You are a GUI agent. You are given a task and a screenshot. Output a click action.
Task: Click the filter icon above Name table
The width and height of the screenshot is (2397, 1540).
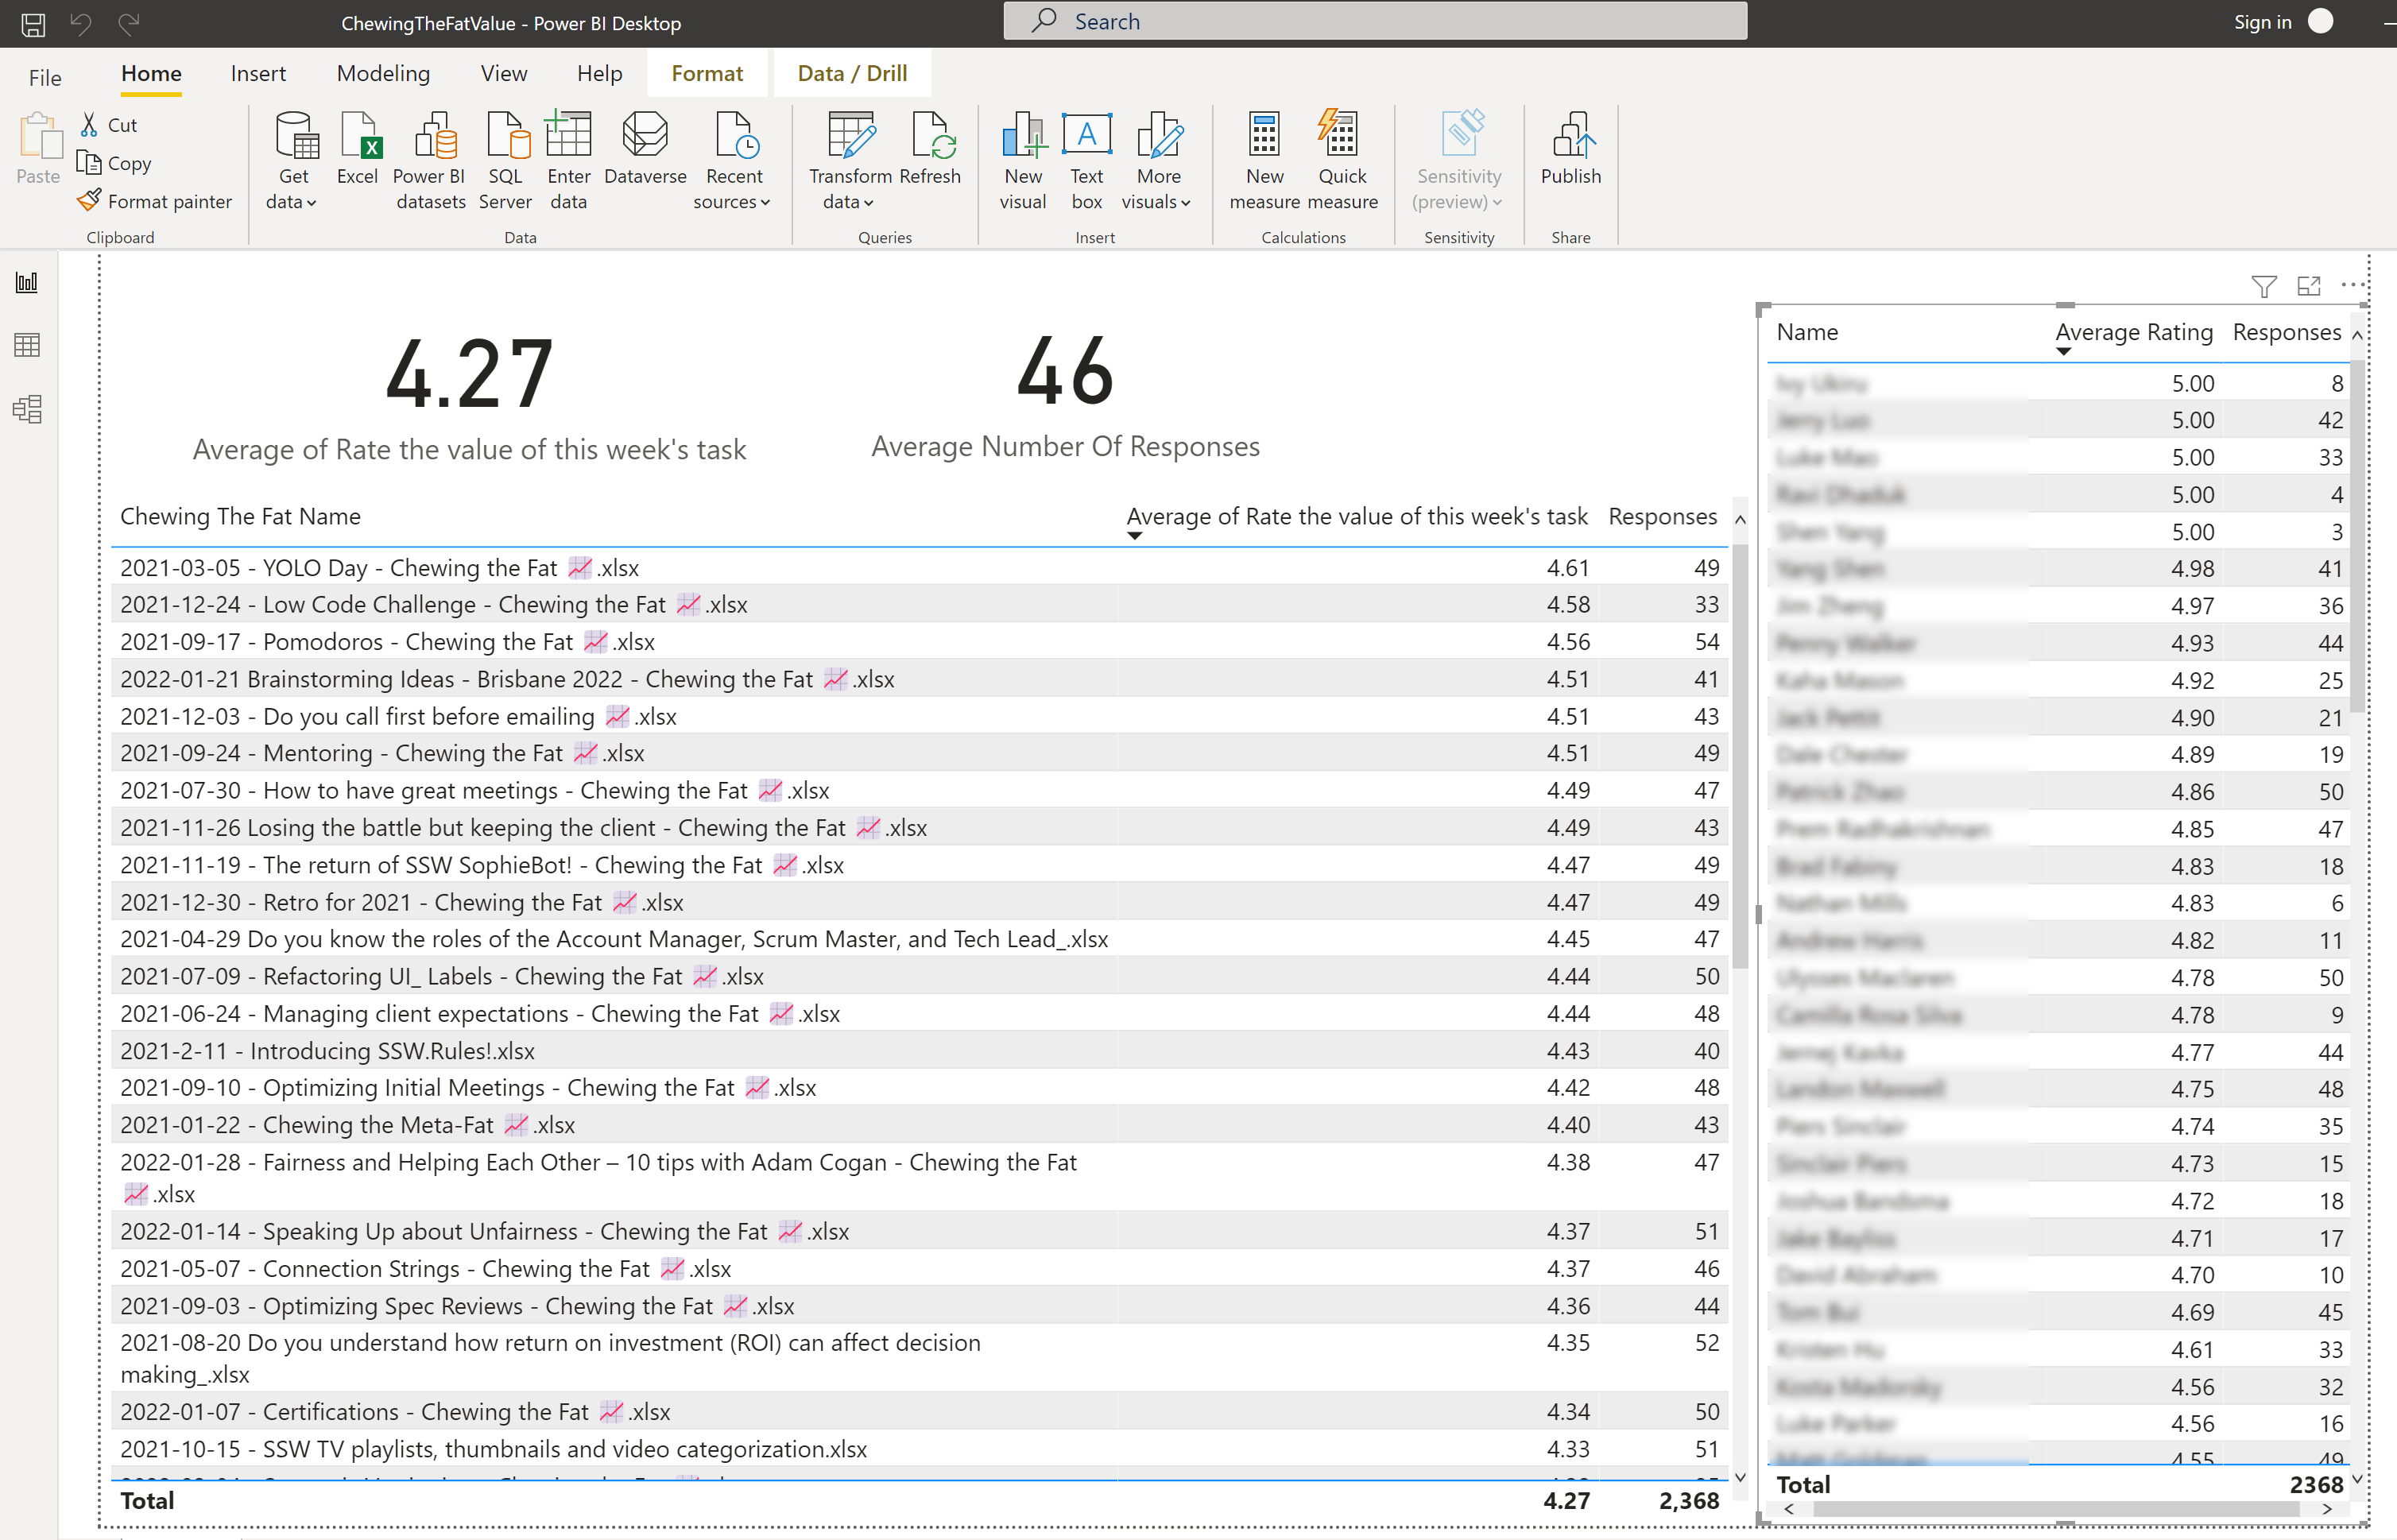click(2263, 287)
